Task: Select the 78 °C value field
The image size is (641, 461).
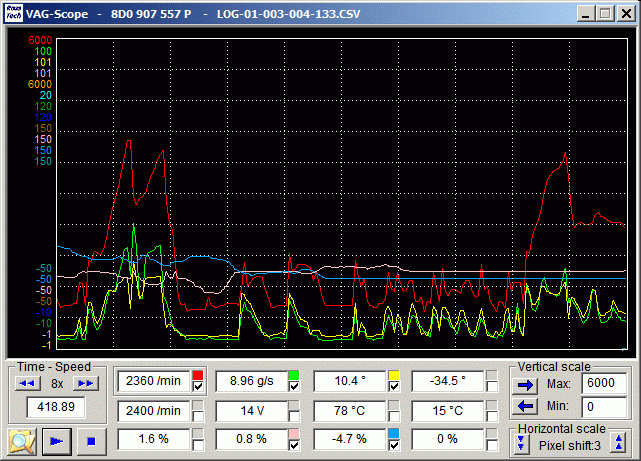Action: tap(350, 411)
